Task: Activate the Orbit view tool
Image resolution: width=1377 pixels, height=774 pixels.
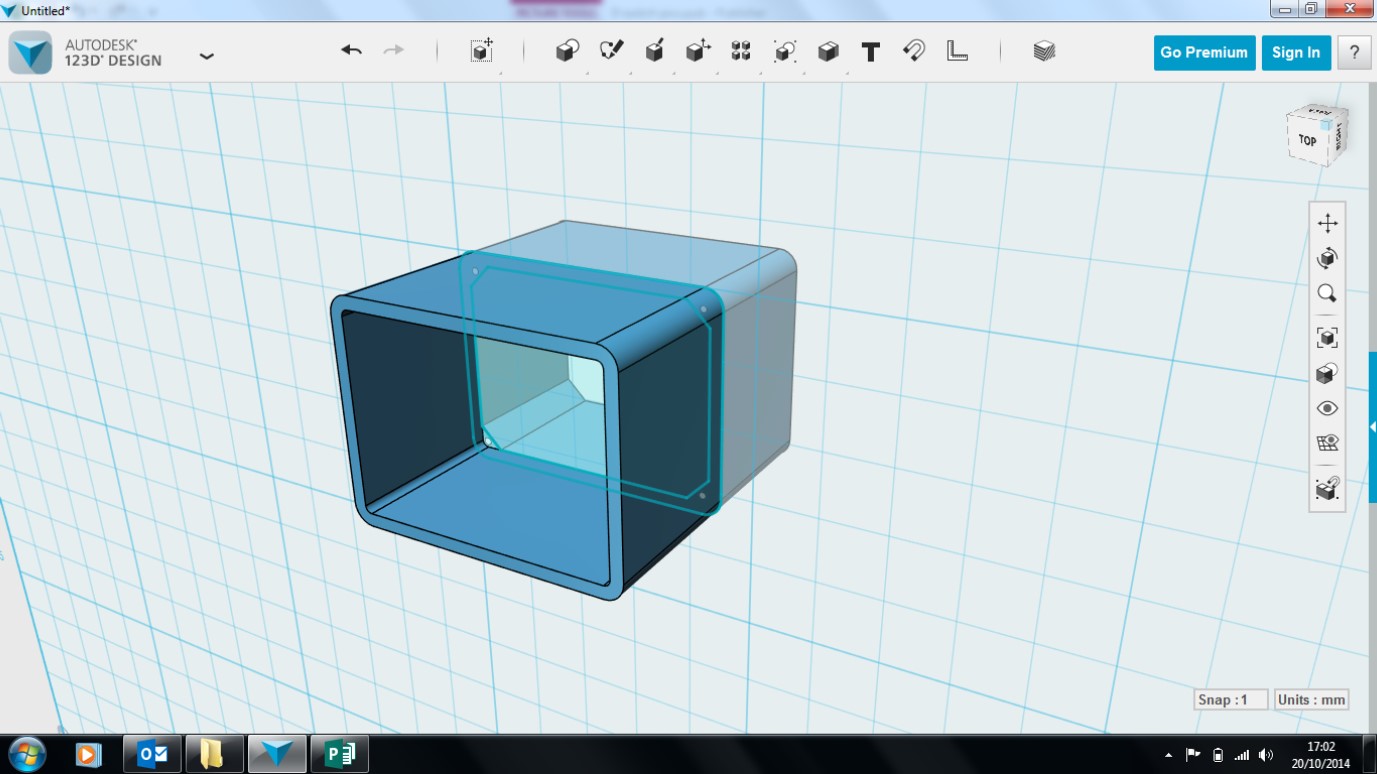Action: [x=1327, y=258]
